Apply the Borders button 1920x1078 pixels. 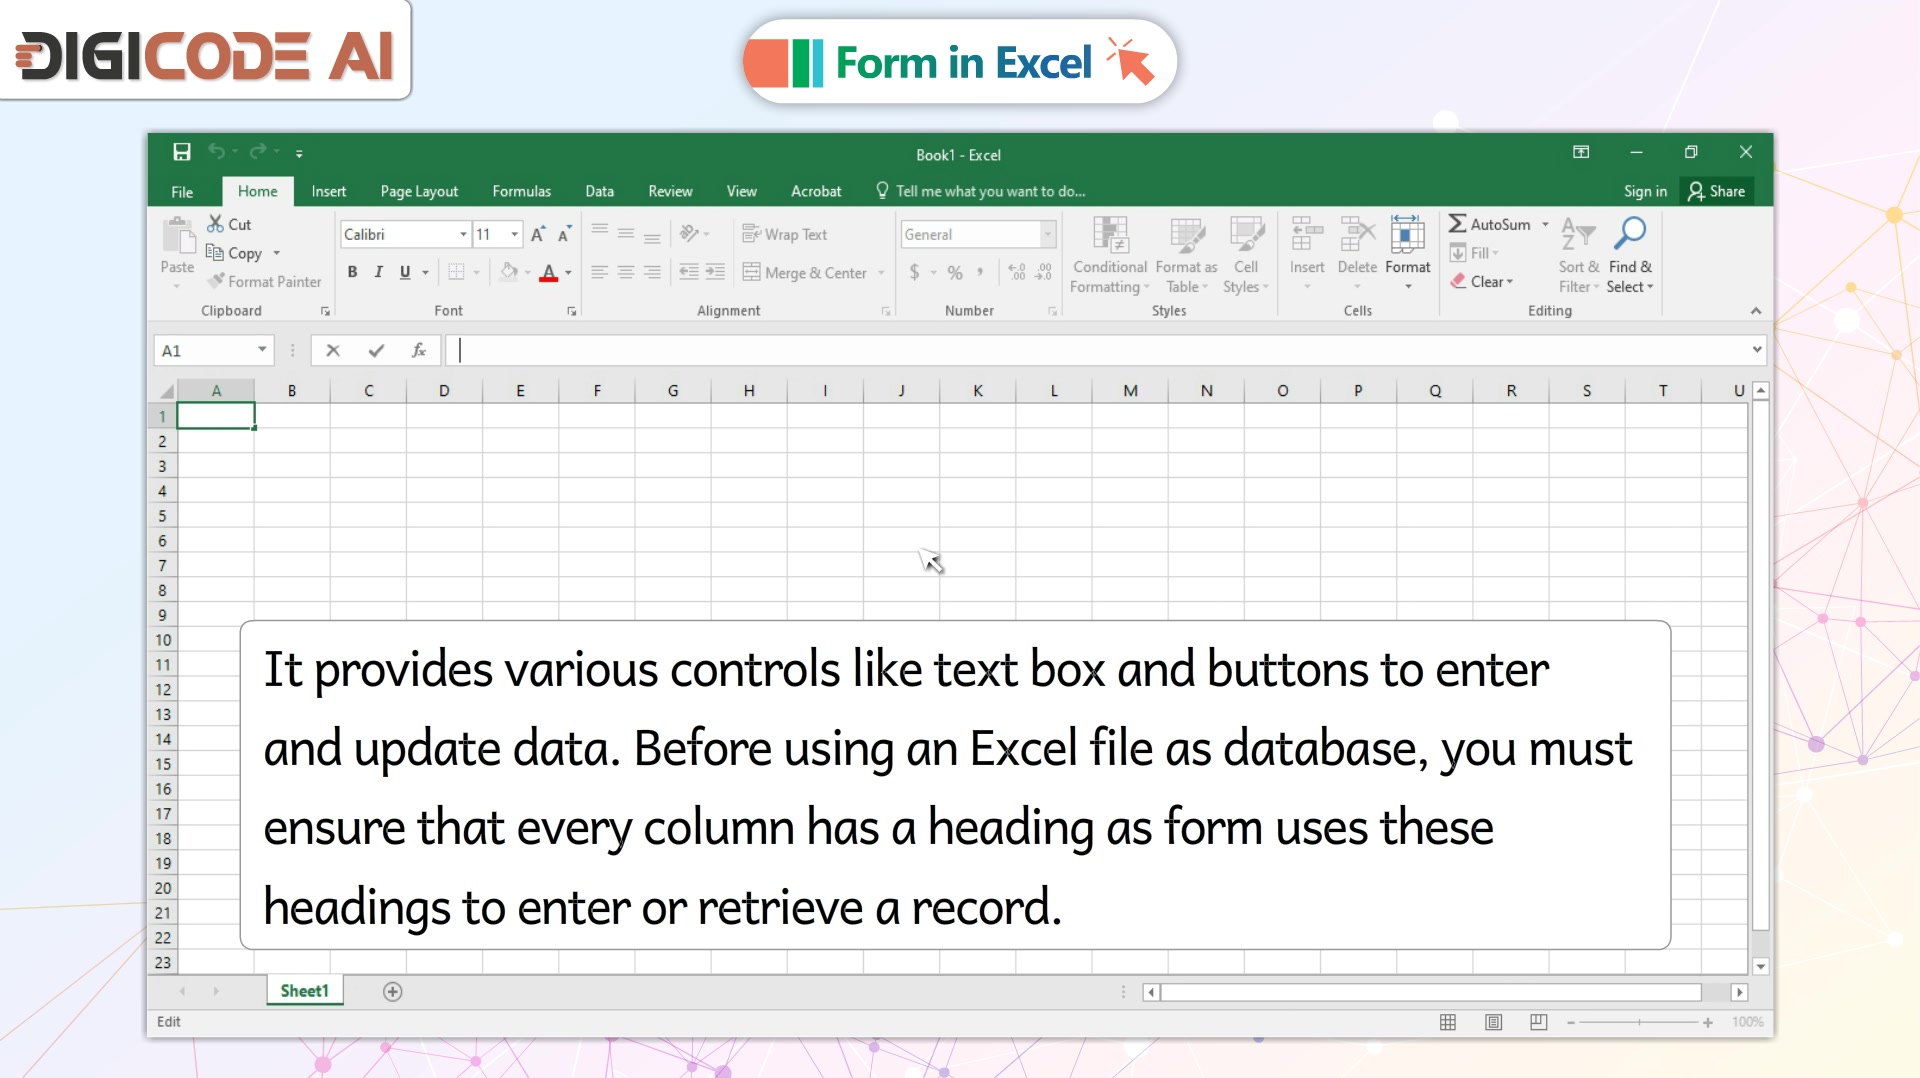tap(456, 272)
